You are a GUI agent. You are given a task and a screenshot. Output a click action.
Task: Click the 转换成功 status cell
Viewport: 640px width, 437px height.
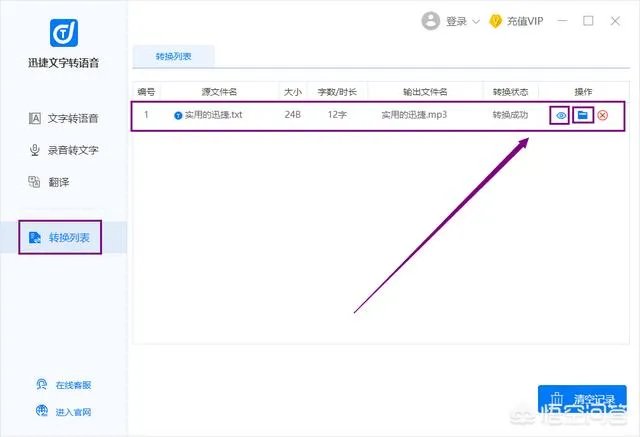pyautogui.click(x=510, y=115)
